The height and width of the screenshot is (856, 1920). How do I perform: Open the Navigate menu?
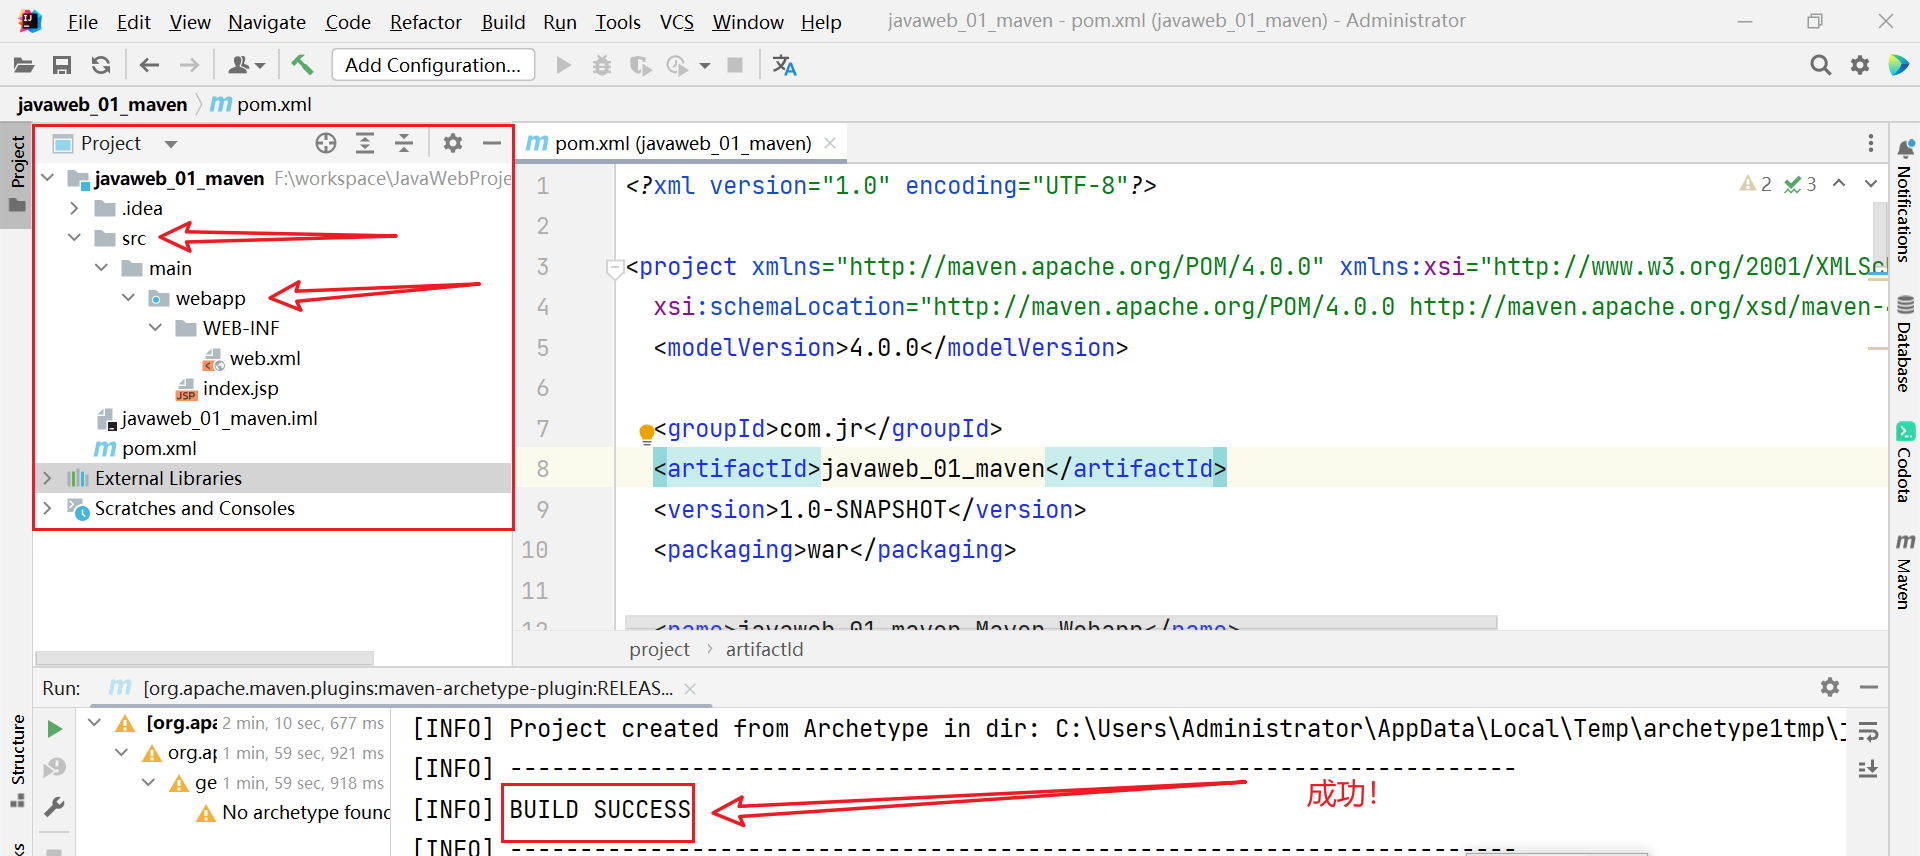coord(267,22)
